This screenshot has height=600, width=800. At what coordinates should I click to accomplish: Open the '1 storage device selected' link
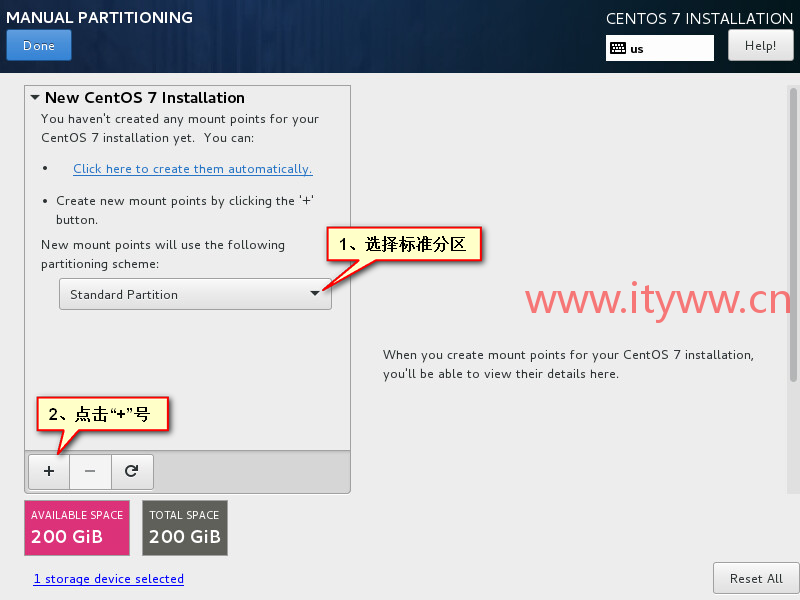109,579
